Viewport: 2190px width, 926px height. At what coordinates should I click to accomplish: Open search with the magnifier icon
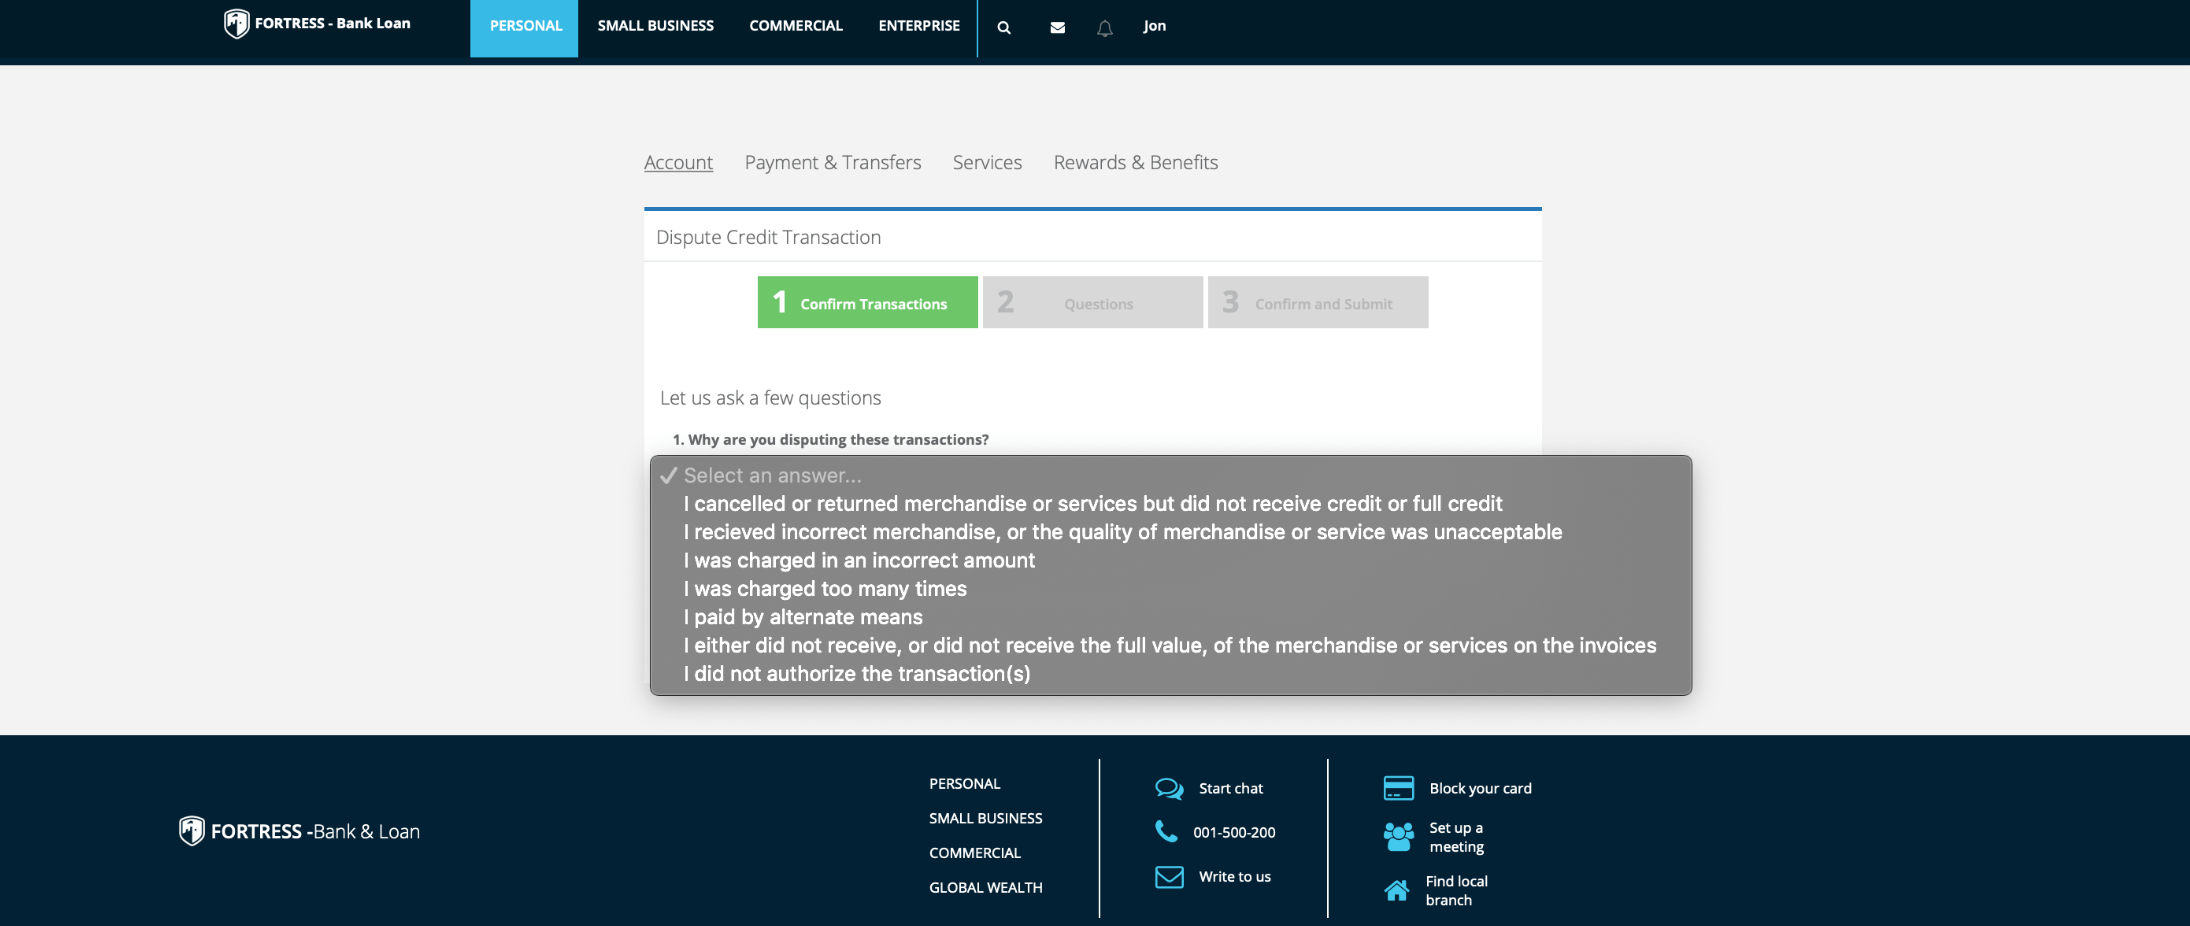[1004, 28]
